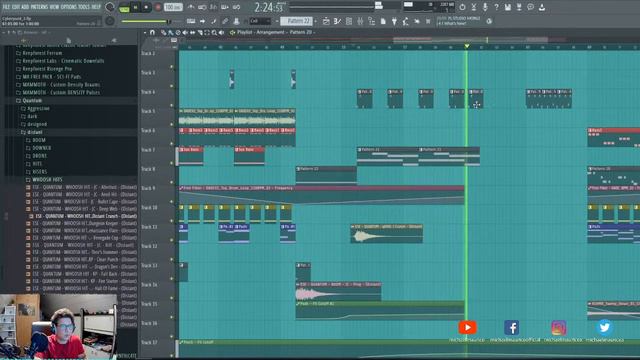Expand the DRONE folder
Image resolution: width=640 pixels, height=360 pixels.
39,156
